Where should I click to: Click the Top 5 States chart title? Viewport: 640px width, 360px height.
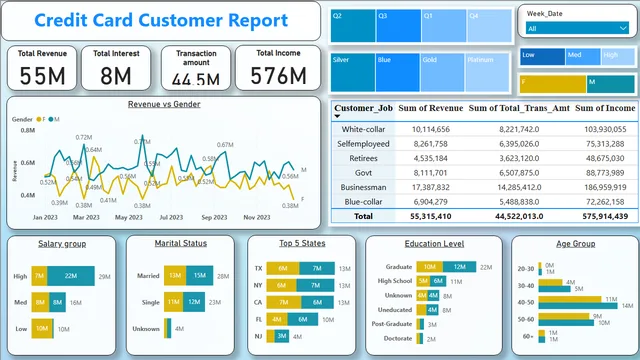[302, 243]
